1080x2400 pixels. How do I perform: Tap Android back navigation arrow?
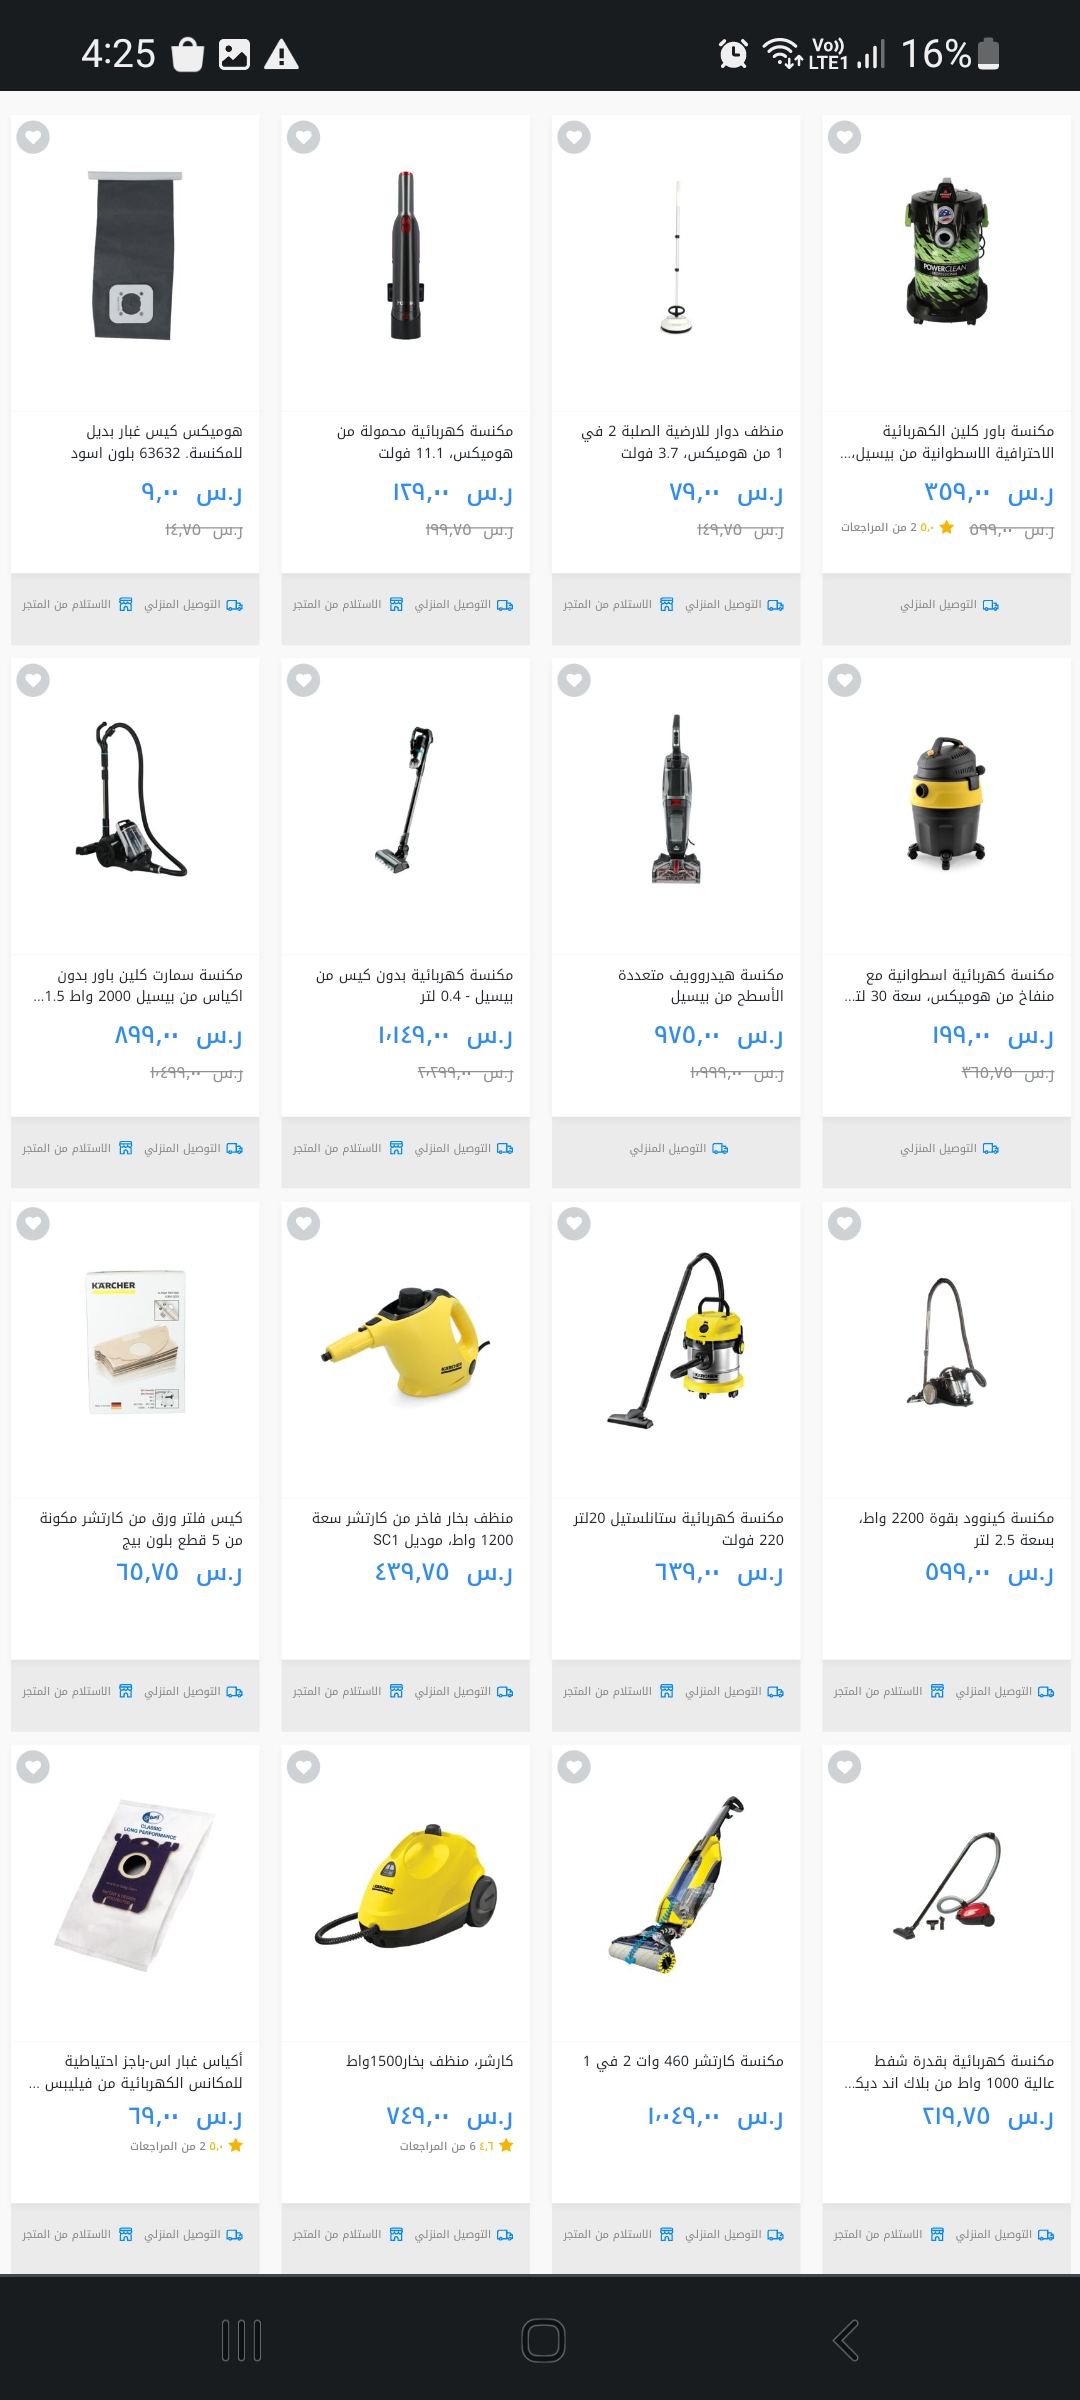(846, 2340)
